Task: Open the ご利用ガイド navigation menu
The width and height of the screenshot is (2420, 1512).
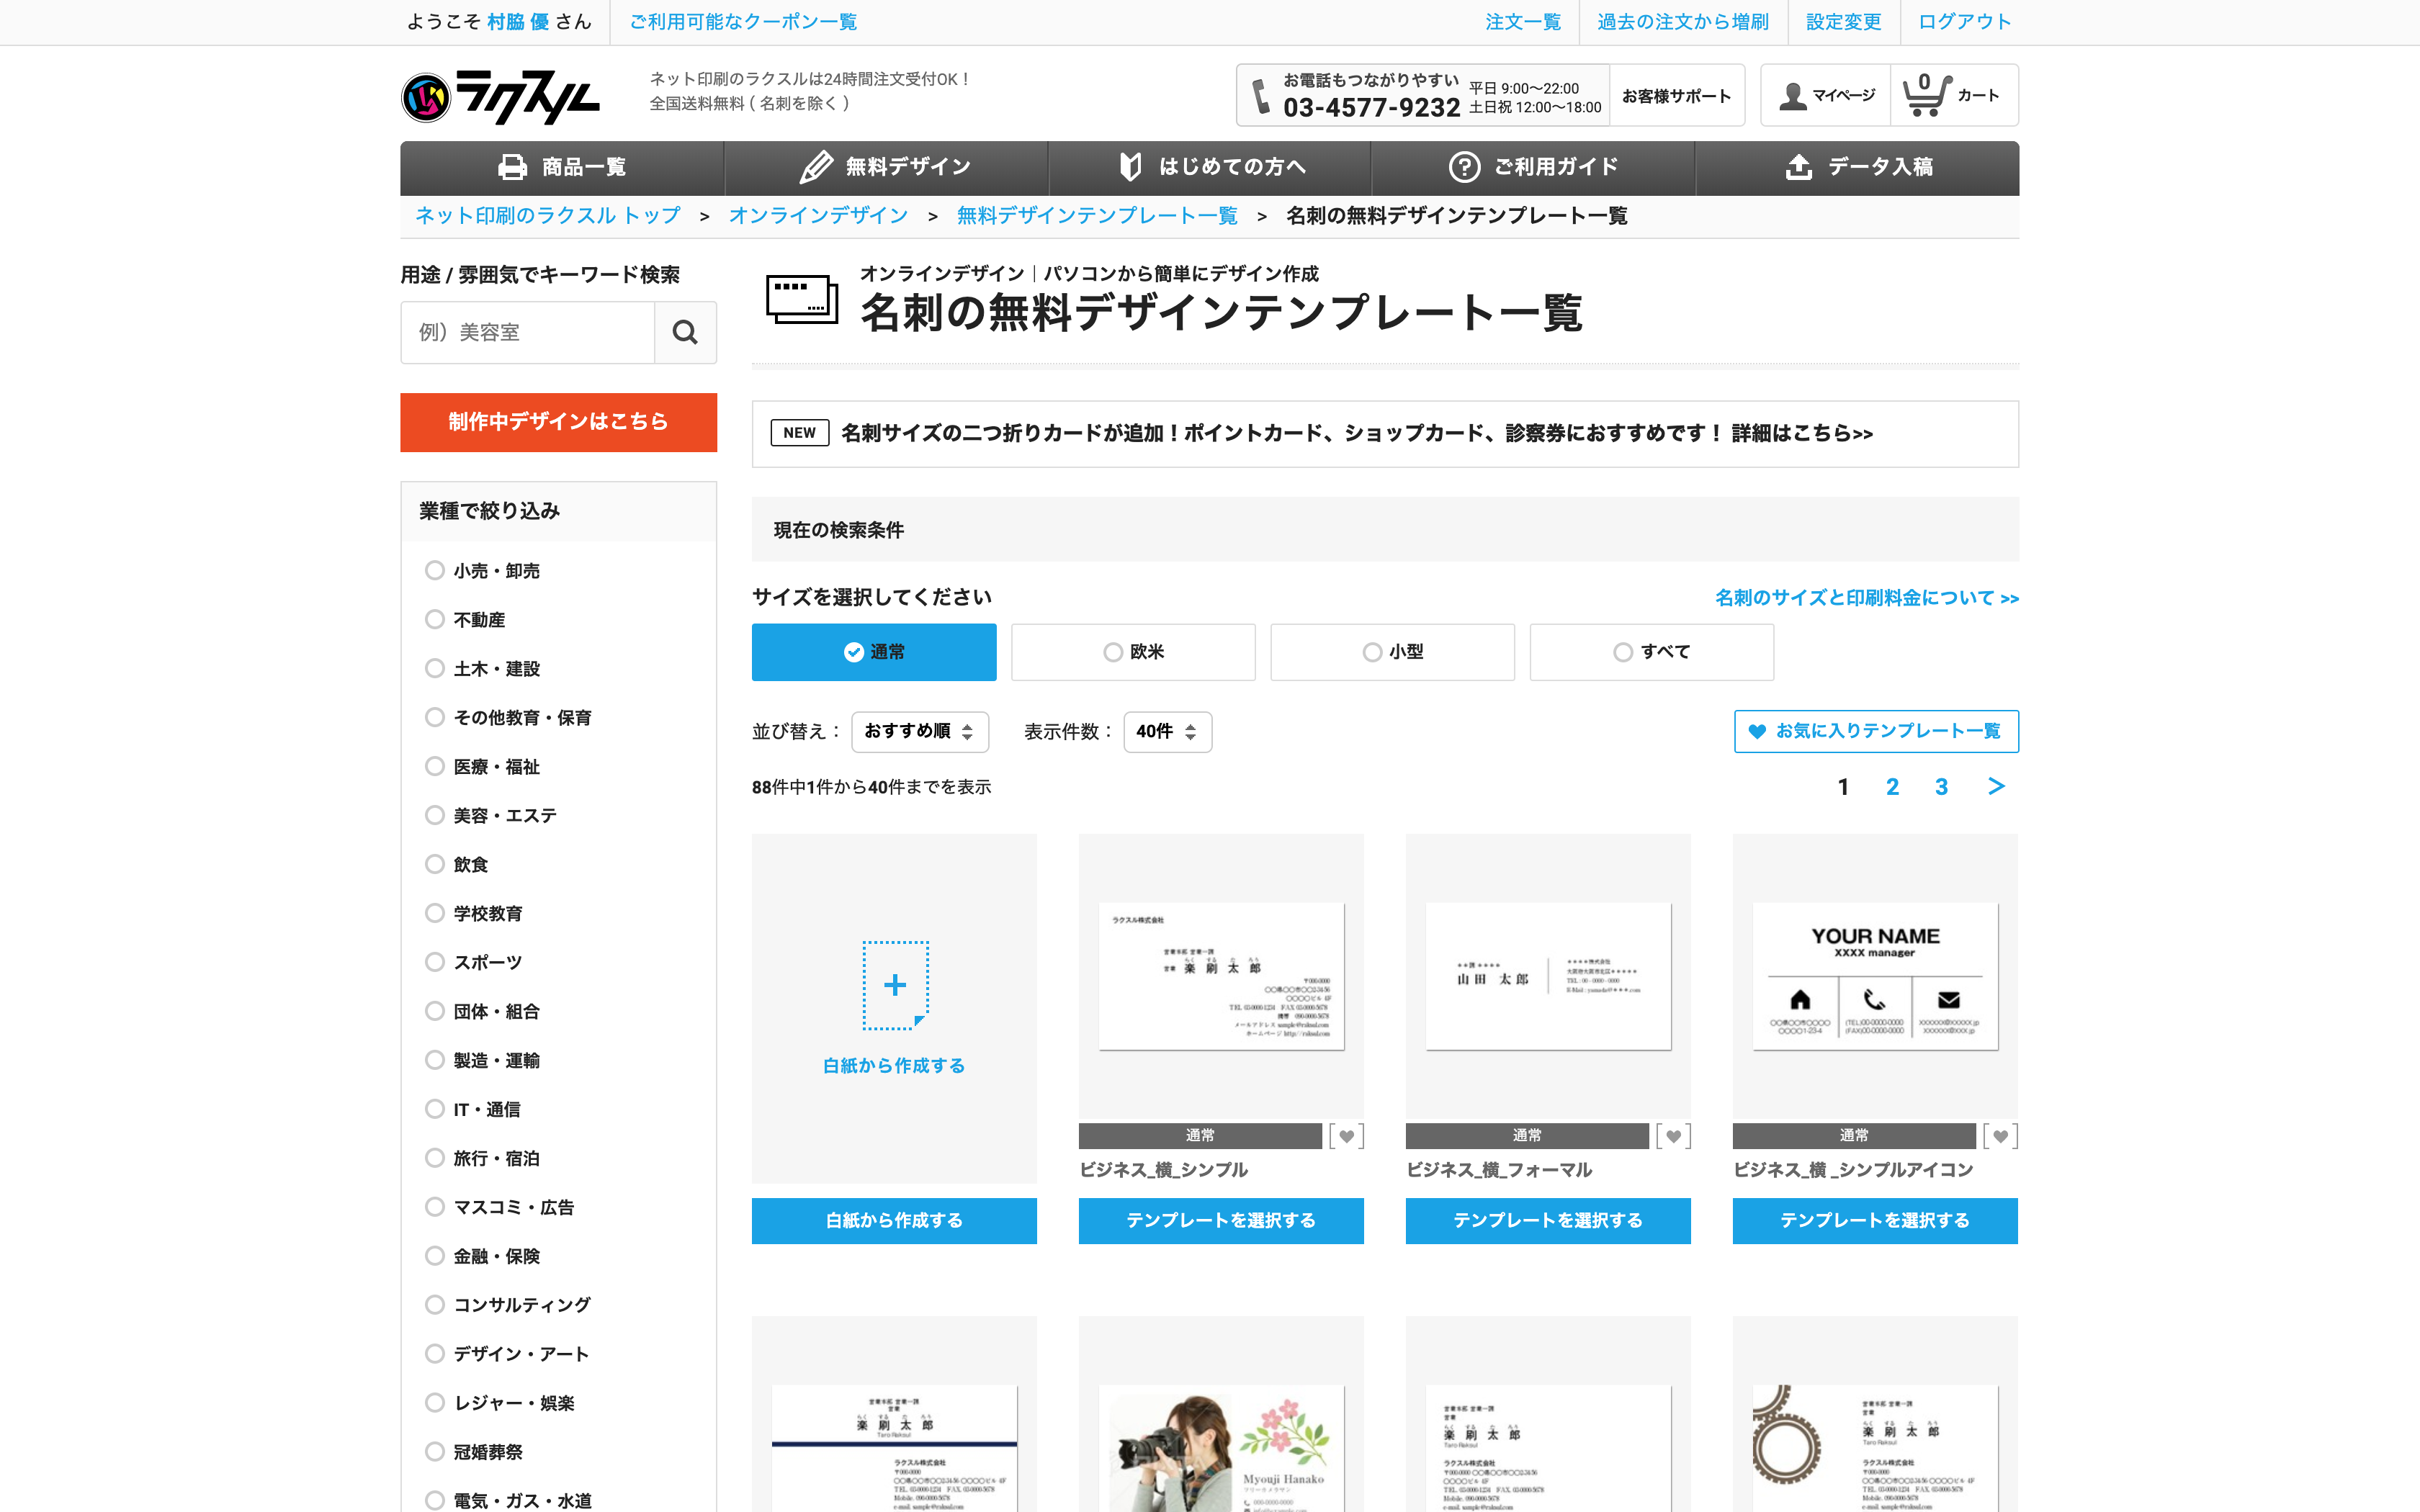Action: click(x=1533, y=167)
